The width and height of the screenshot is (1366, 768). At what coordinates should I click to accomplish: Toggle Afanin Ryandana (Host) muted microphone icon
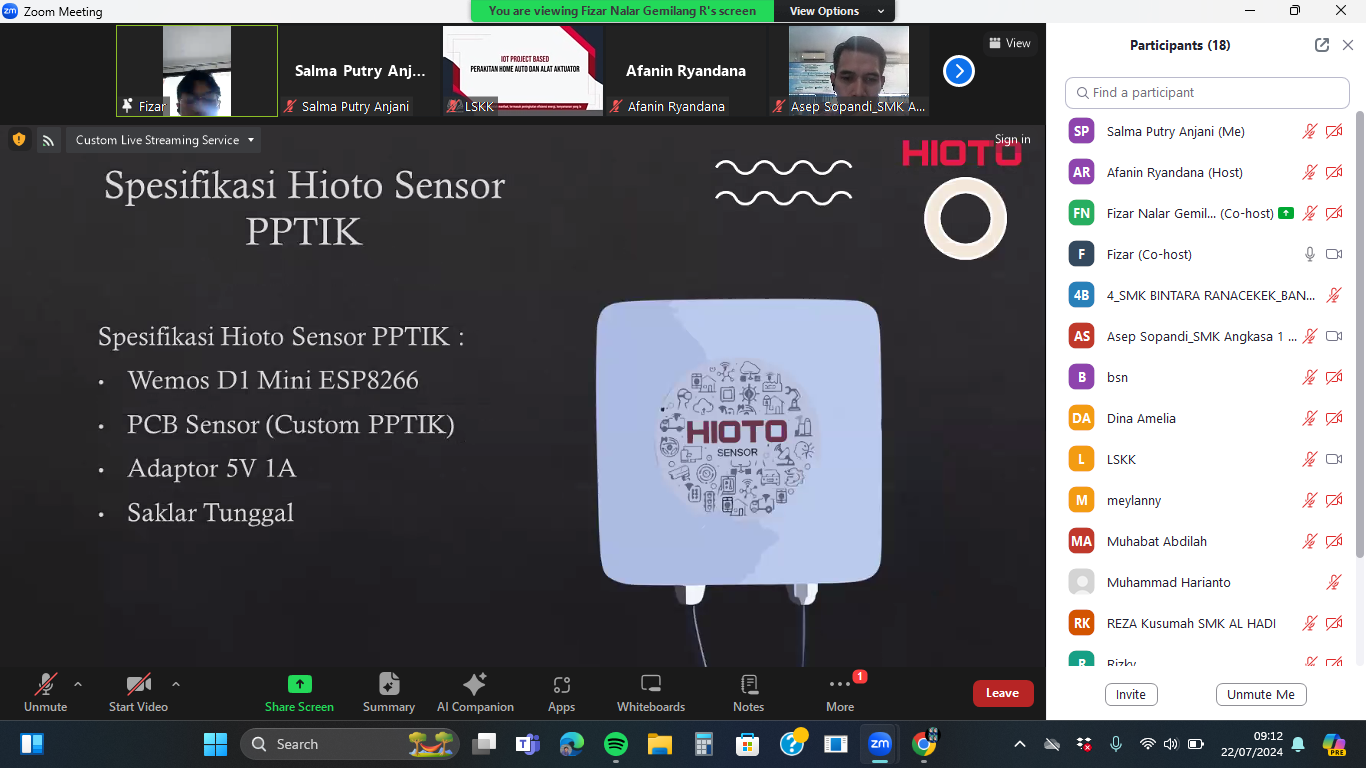coord(1309,172)
